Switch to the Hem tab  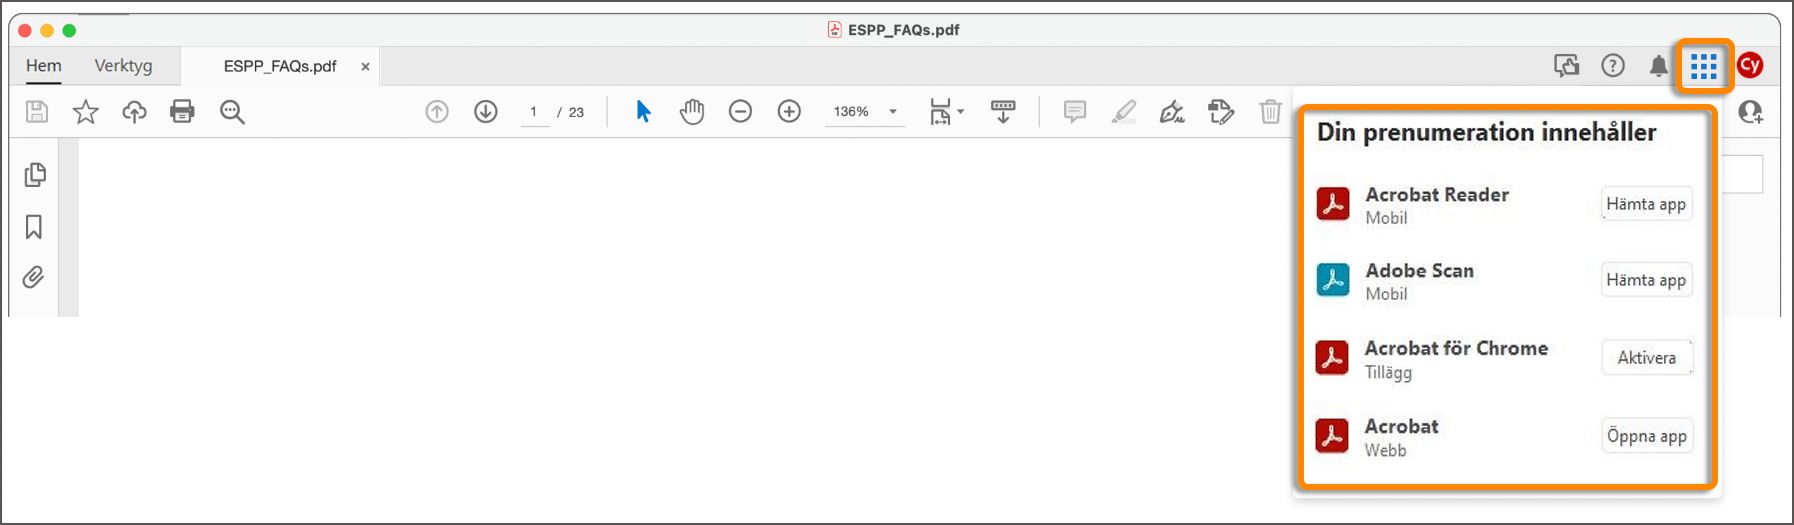[44, 66]
